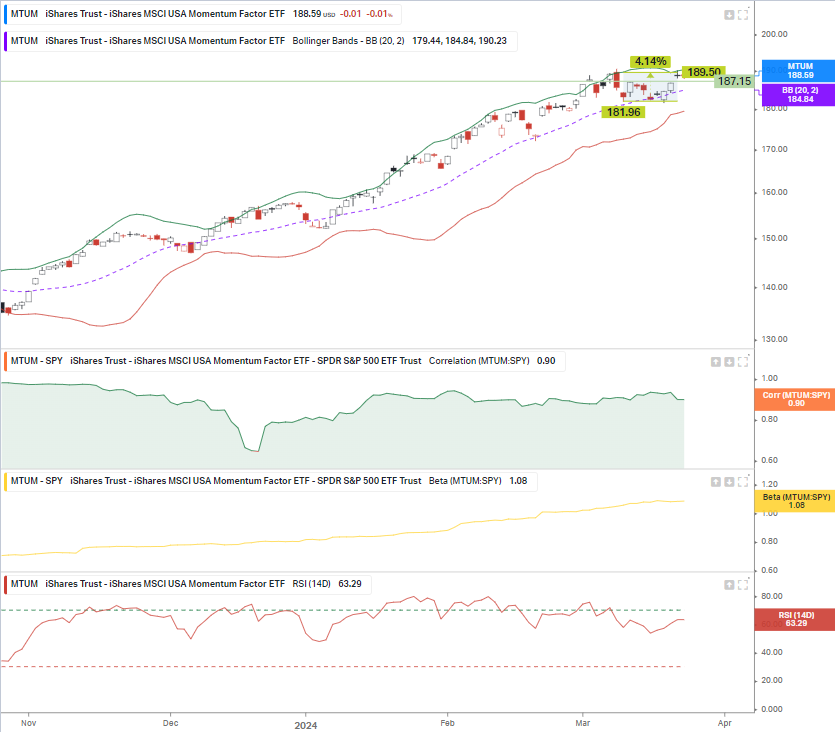The width and height of the screenshot is (835, 732).
Task: Select the MTUM price series legend
Action: tap(202, 14)
